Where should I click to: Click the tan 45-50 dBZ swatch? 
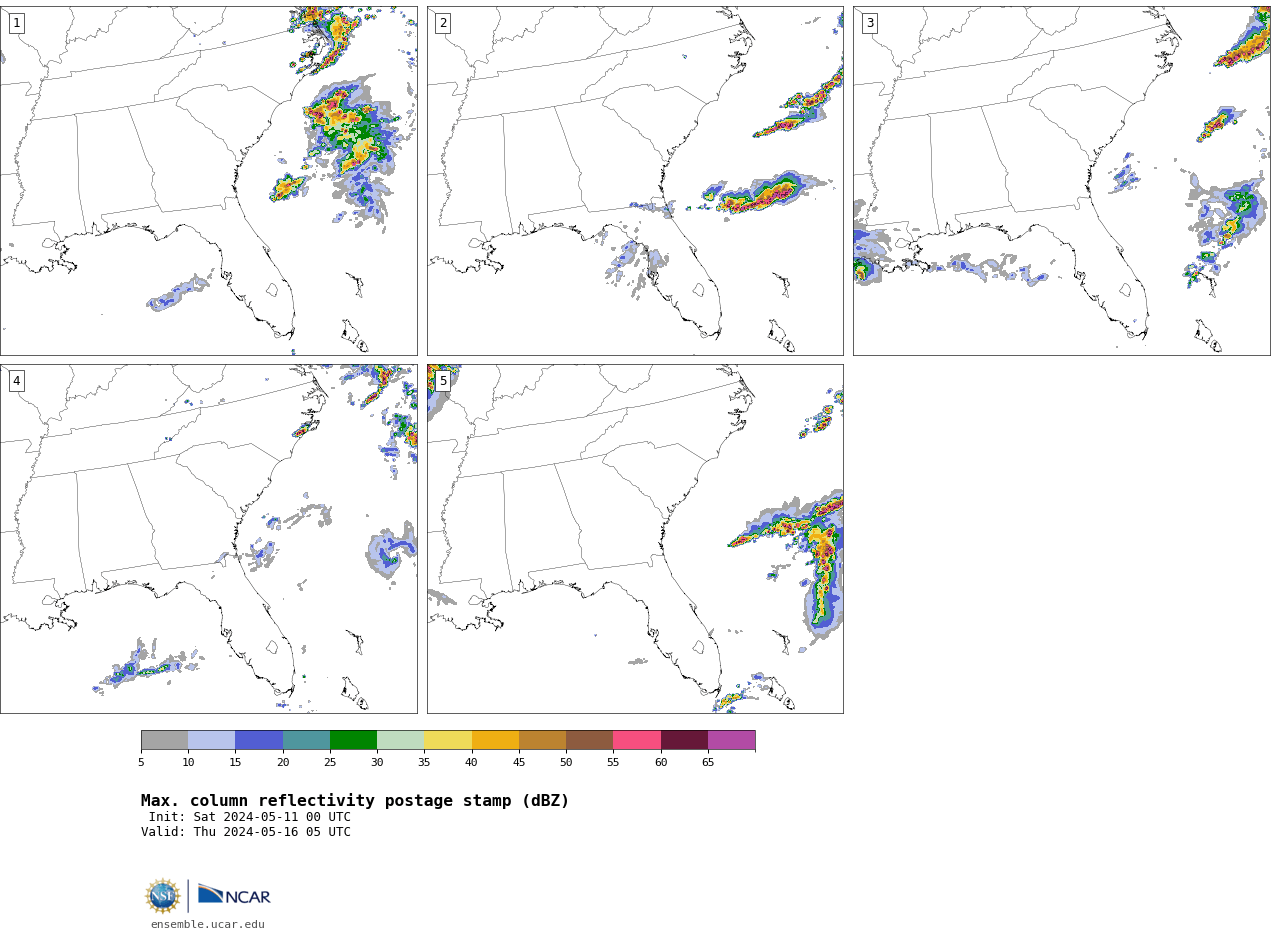[x=542, y=740]
